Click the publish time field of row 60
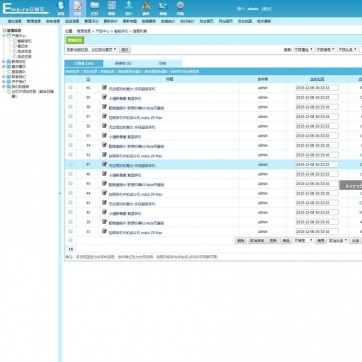Image resolution: width=362 pixels, height=362 pixels. click(x=317, y=88)
